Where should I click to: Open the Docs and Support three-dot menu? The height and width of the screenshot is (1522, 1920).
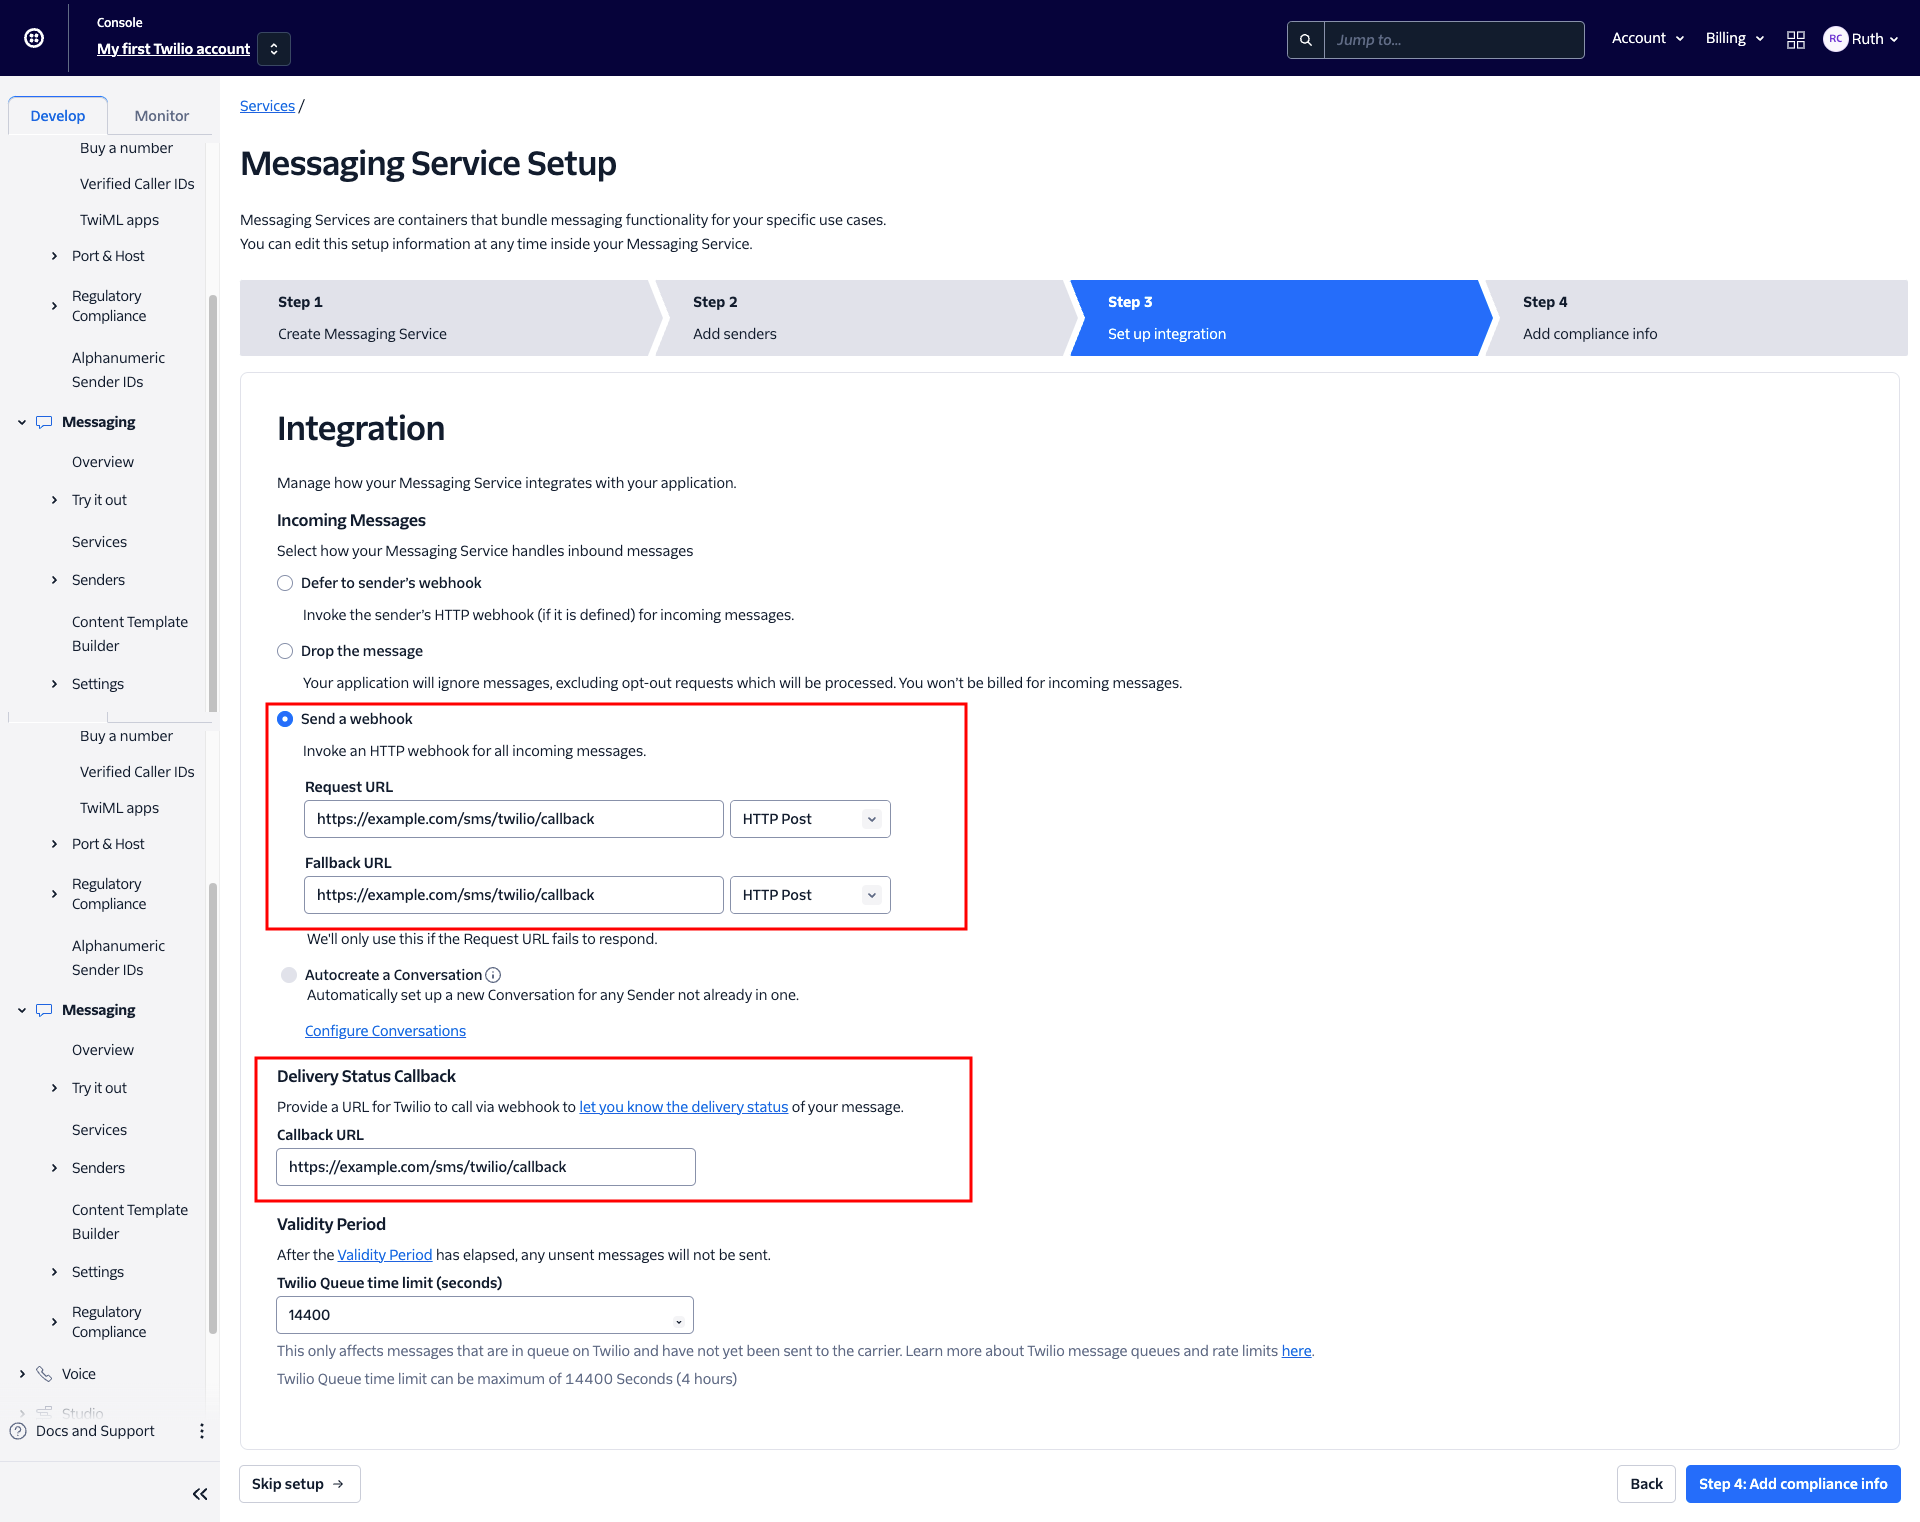coord(202,1431)
